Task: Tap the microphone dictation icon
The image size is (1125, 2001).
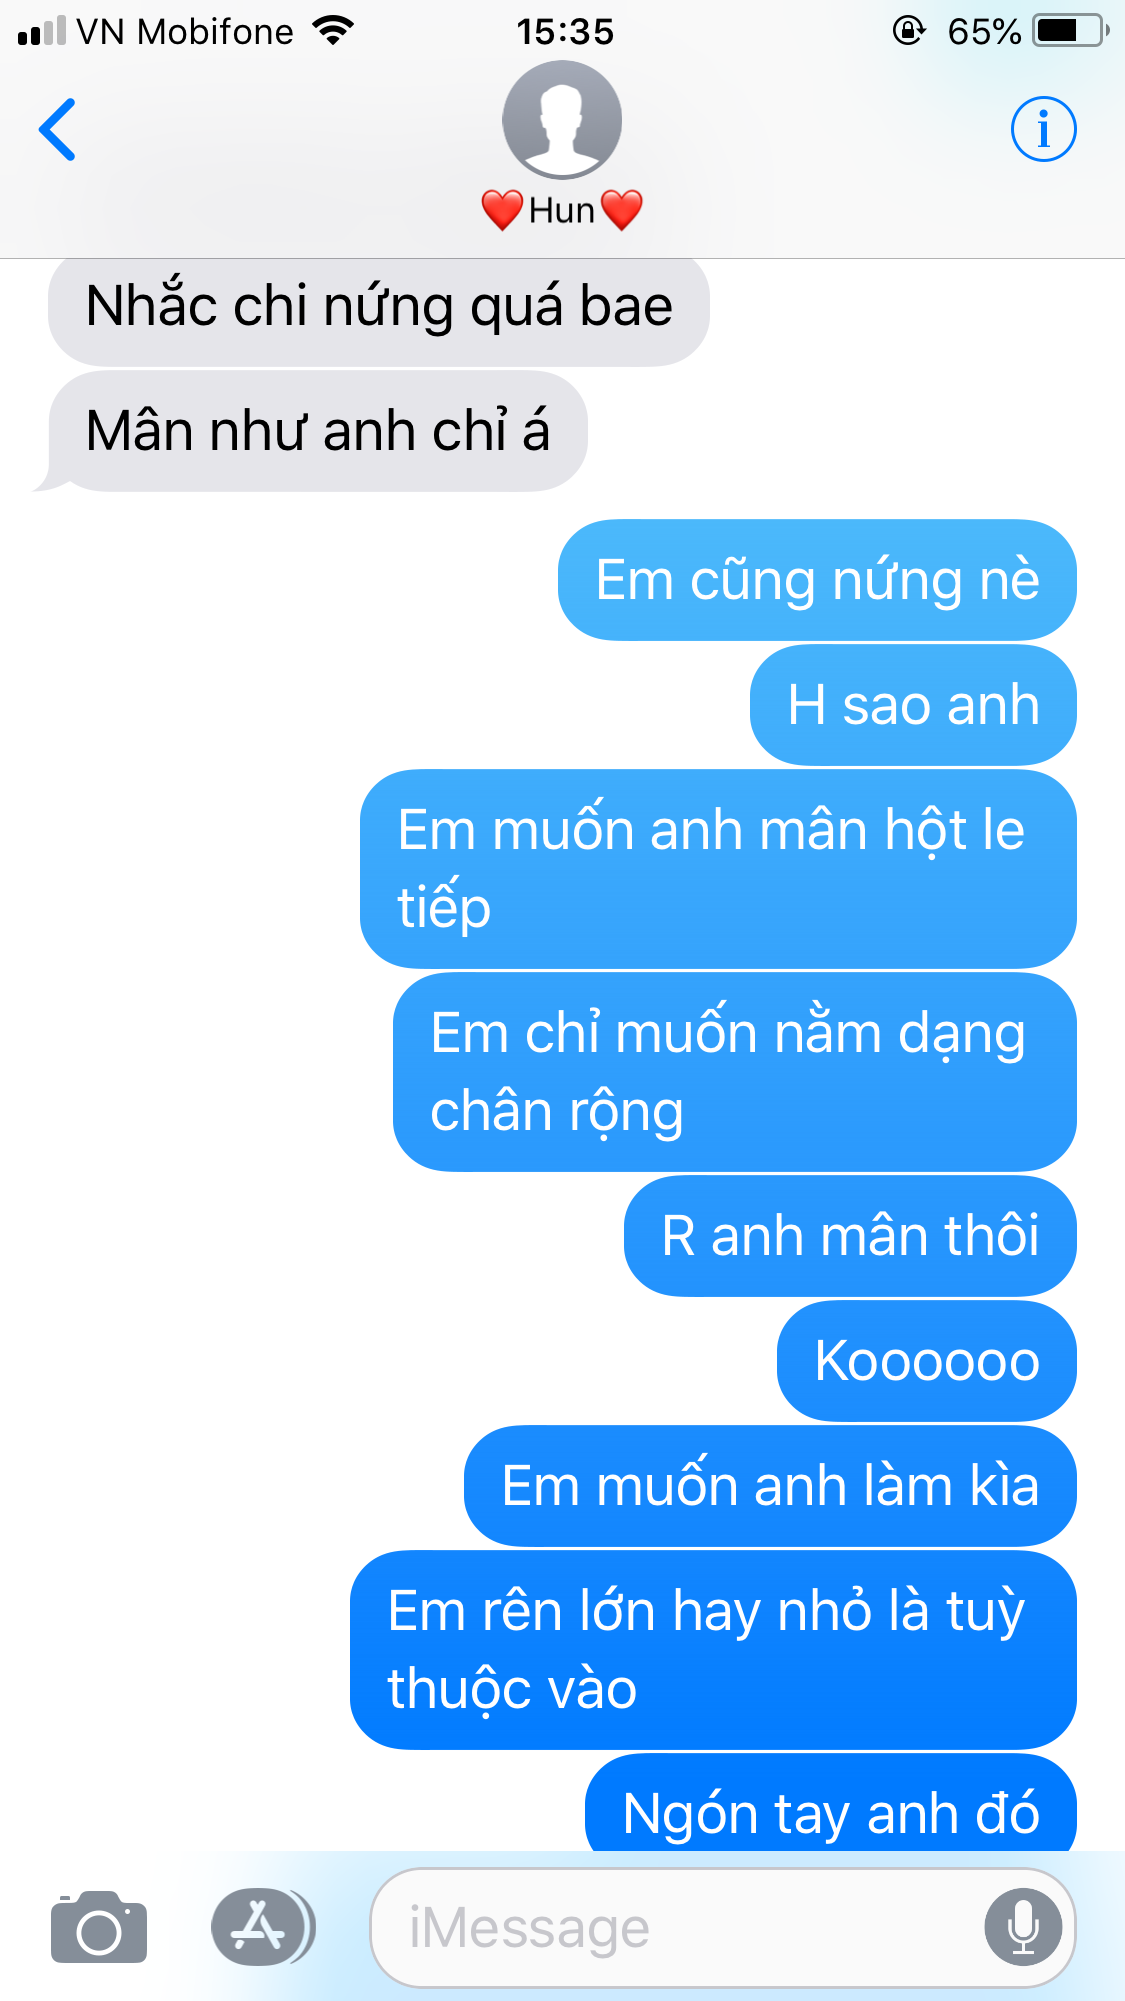Action: point(1023,1926)
